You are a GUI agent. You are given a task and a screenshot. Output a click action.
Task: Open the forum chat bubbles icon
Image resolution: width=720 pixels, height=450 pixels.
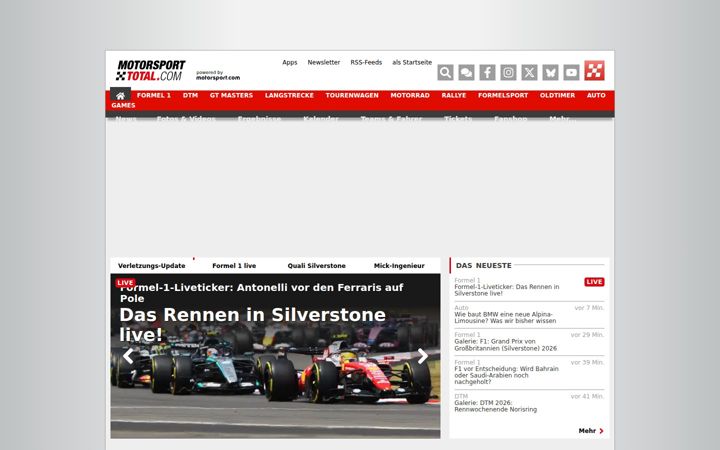(x=466, y=73)
